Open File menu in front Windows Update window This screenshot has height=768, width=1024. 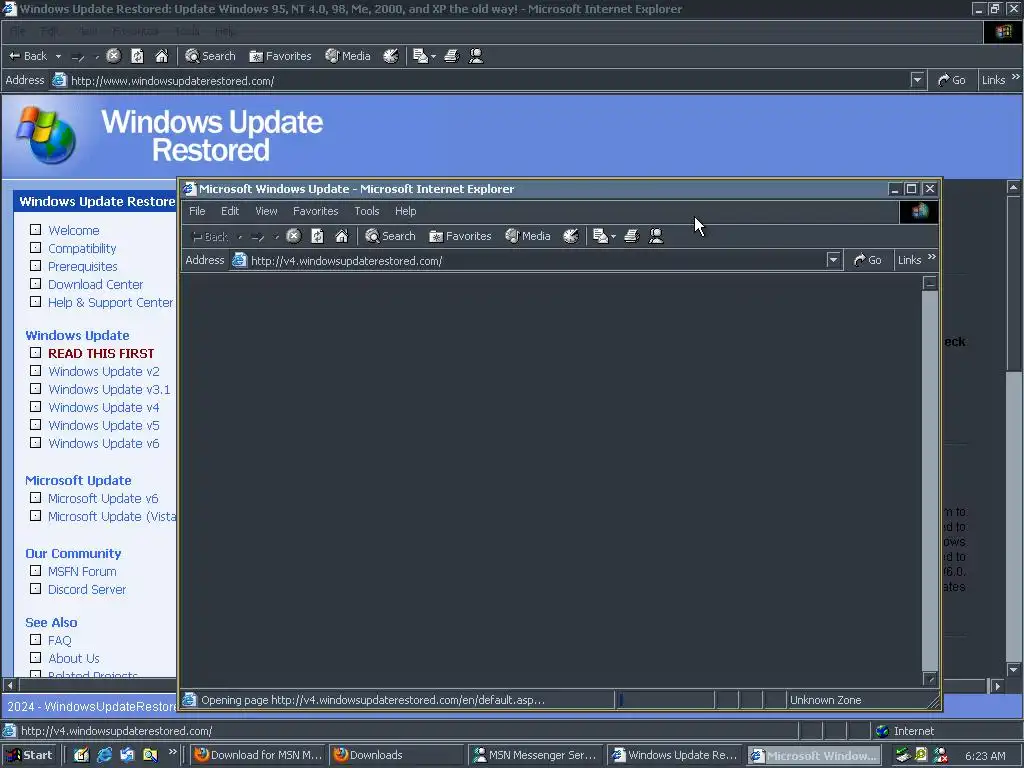pos(197,211)
